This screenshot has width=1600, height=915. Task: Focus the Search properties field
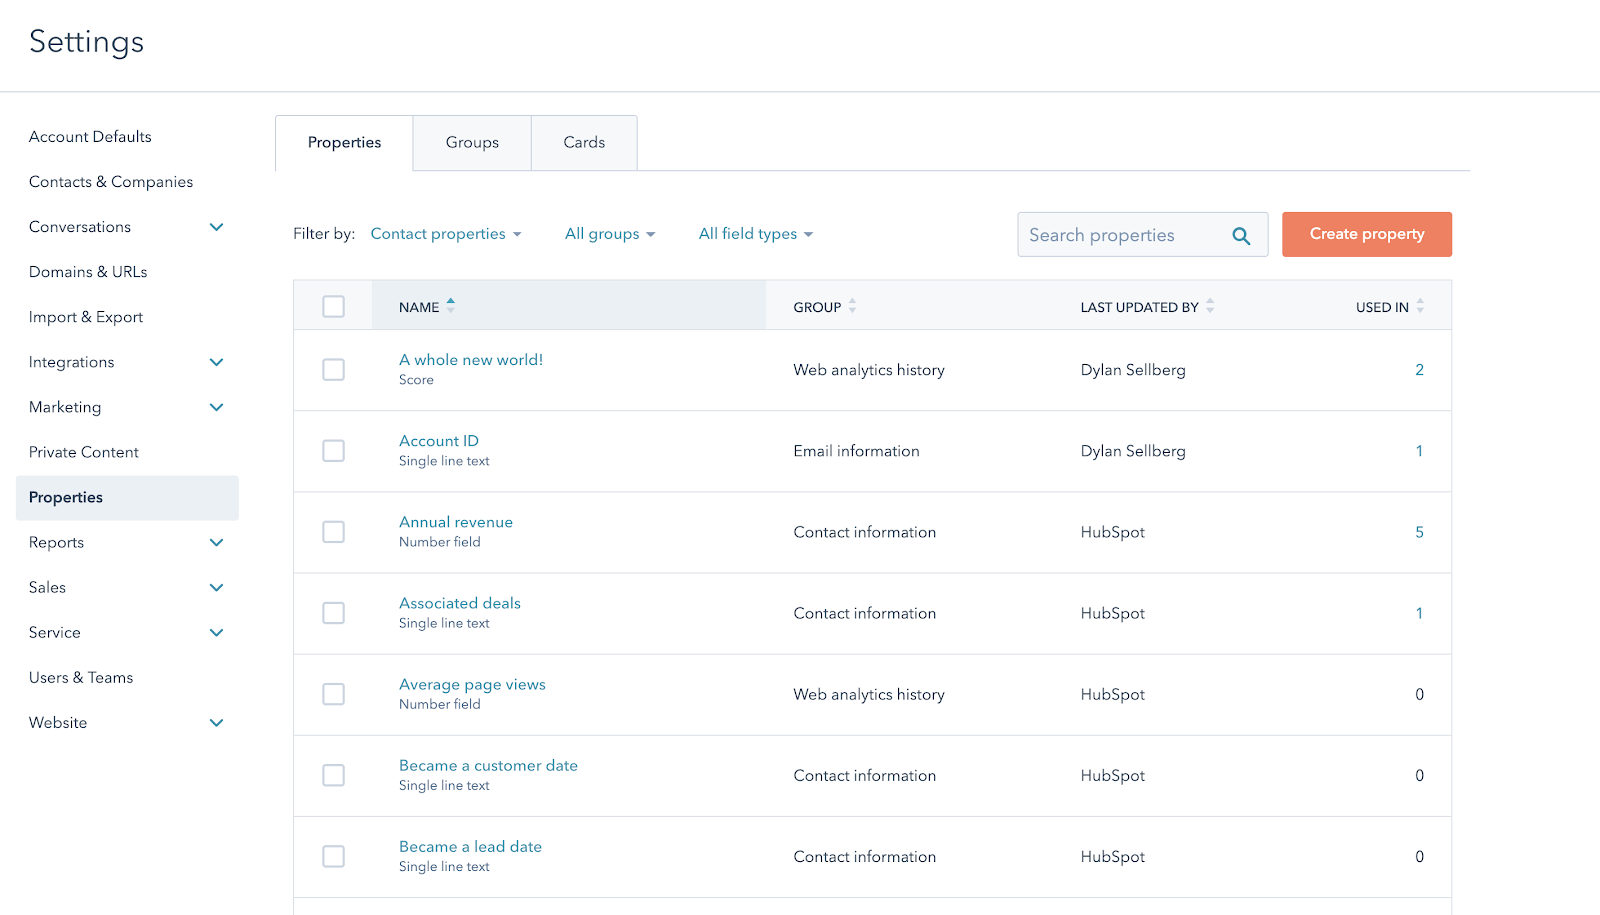(1120, 235)
